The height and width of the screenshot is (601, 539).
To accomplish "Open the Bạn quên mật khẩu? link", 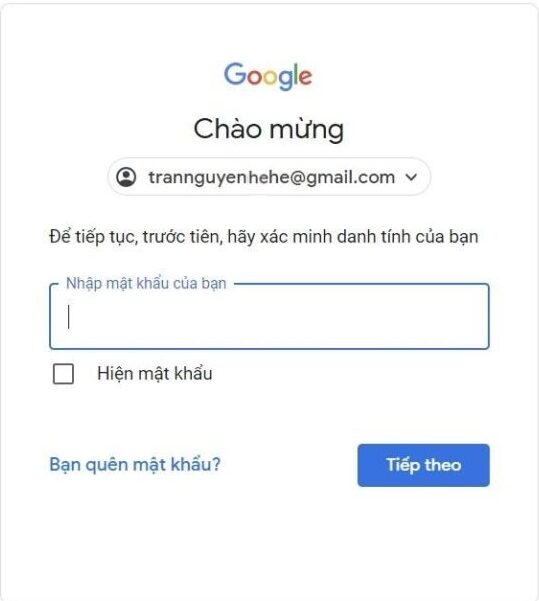I will (135, 465).
